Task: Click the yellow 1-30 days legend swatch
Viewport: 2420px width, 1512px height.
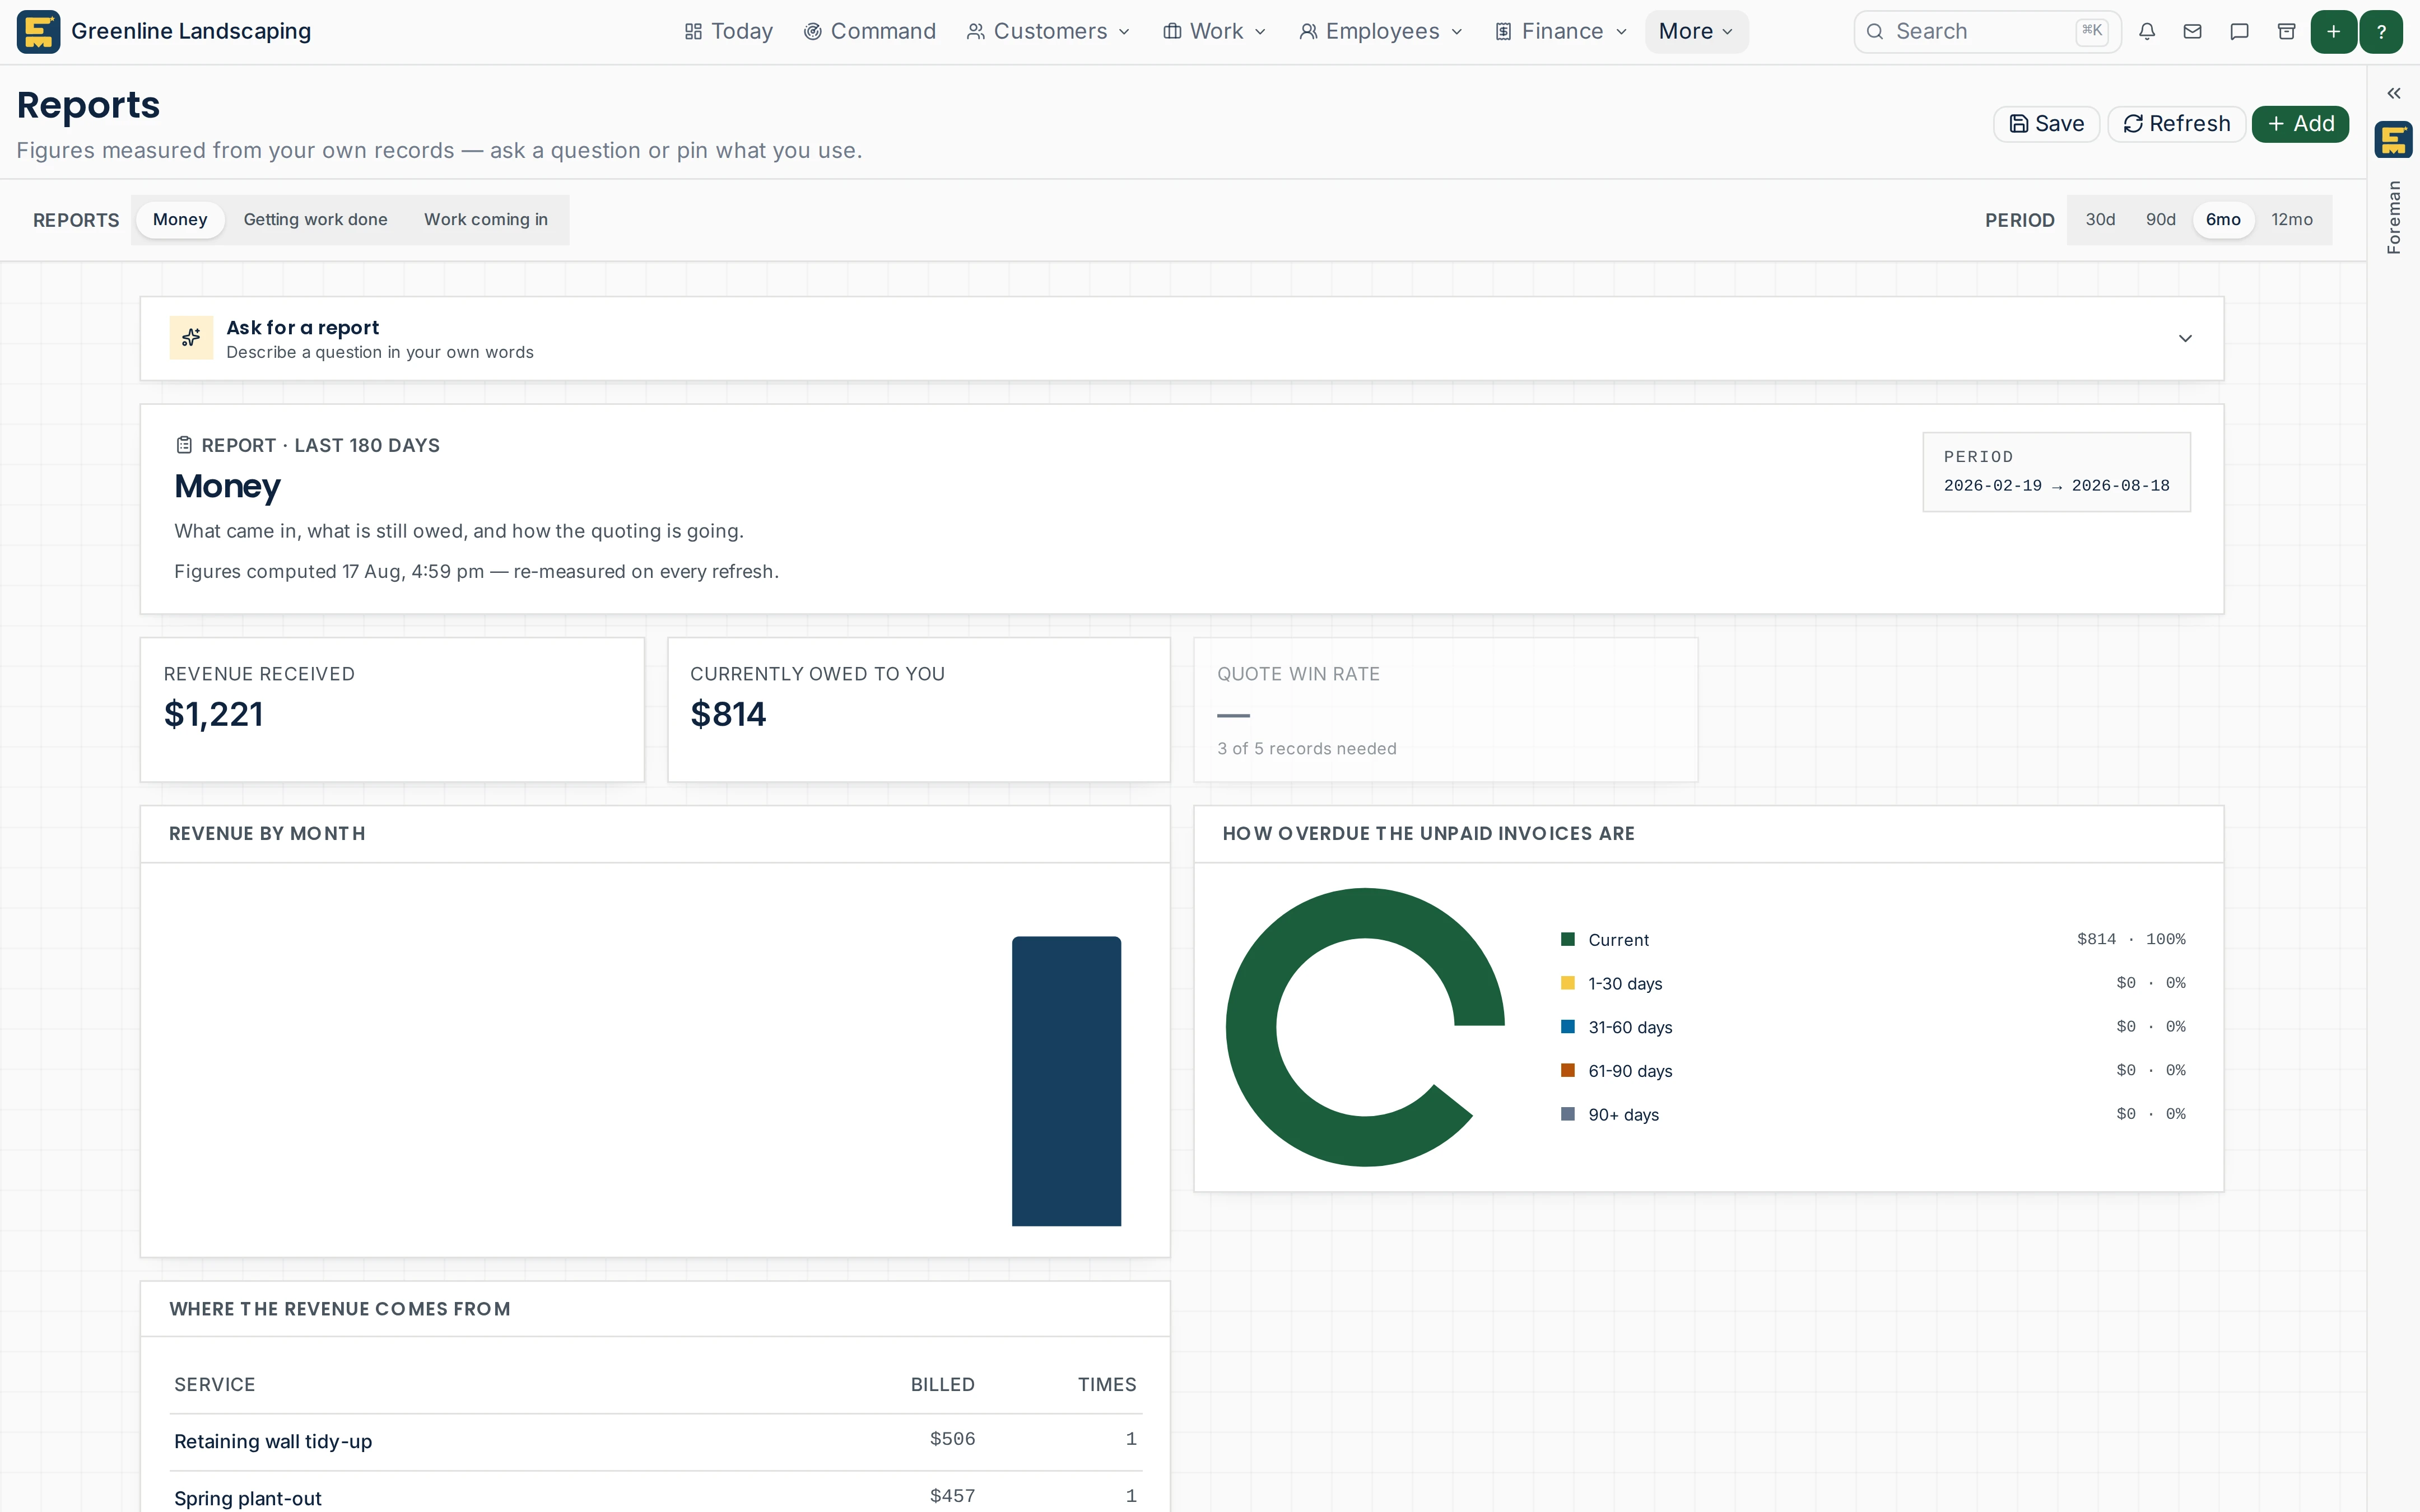Action: pyautogui.click(x=1568, y=983)
